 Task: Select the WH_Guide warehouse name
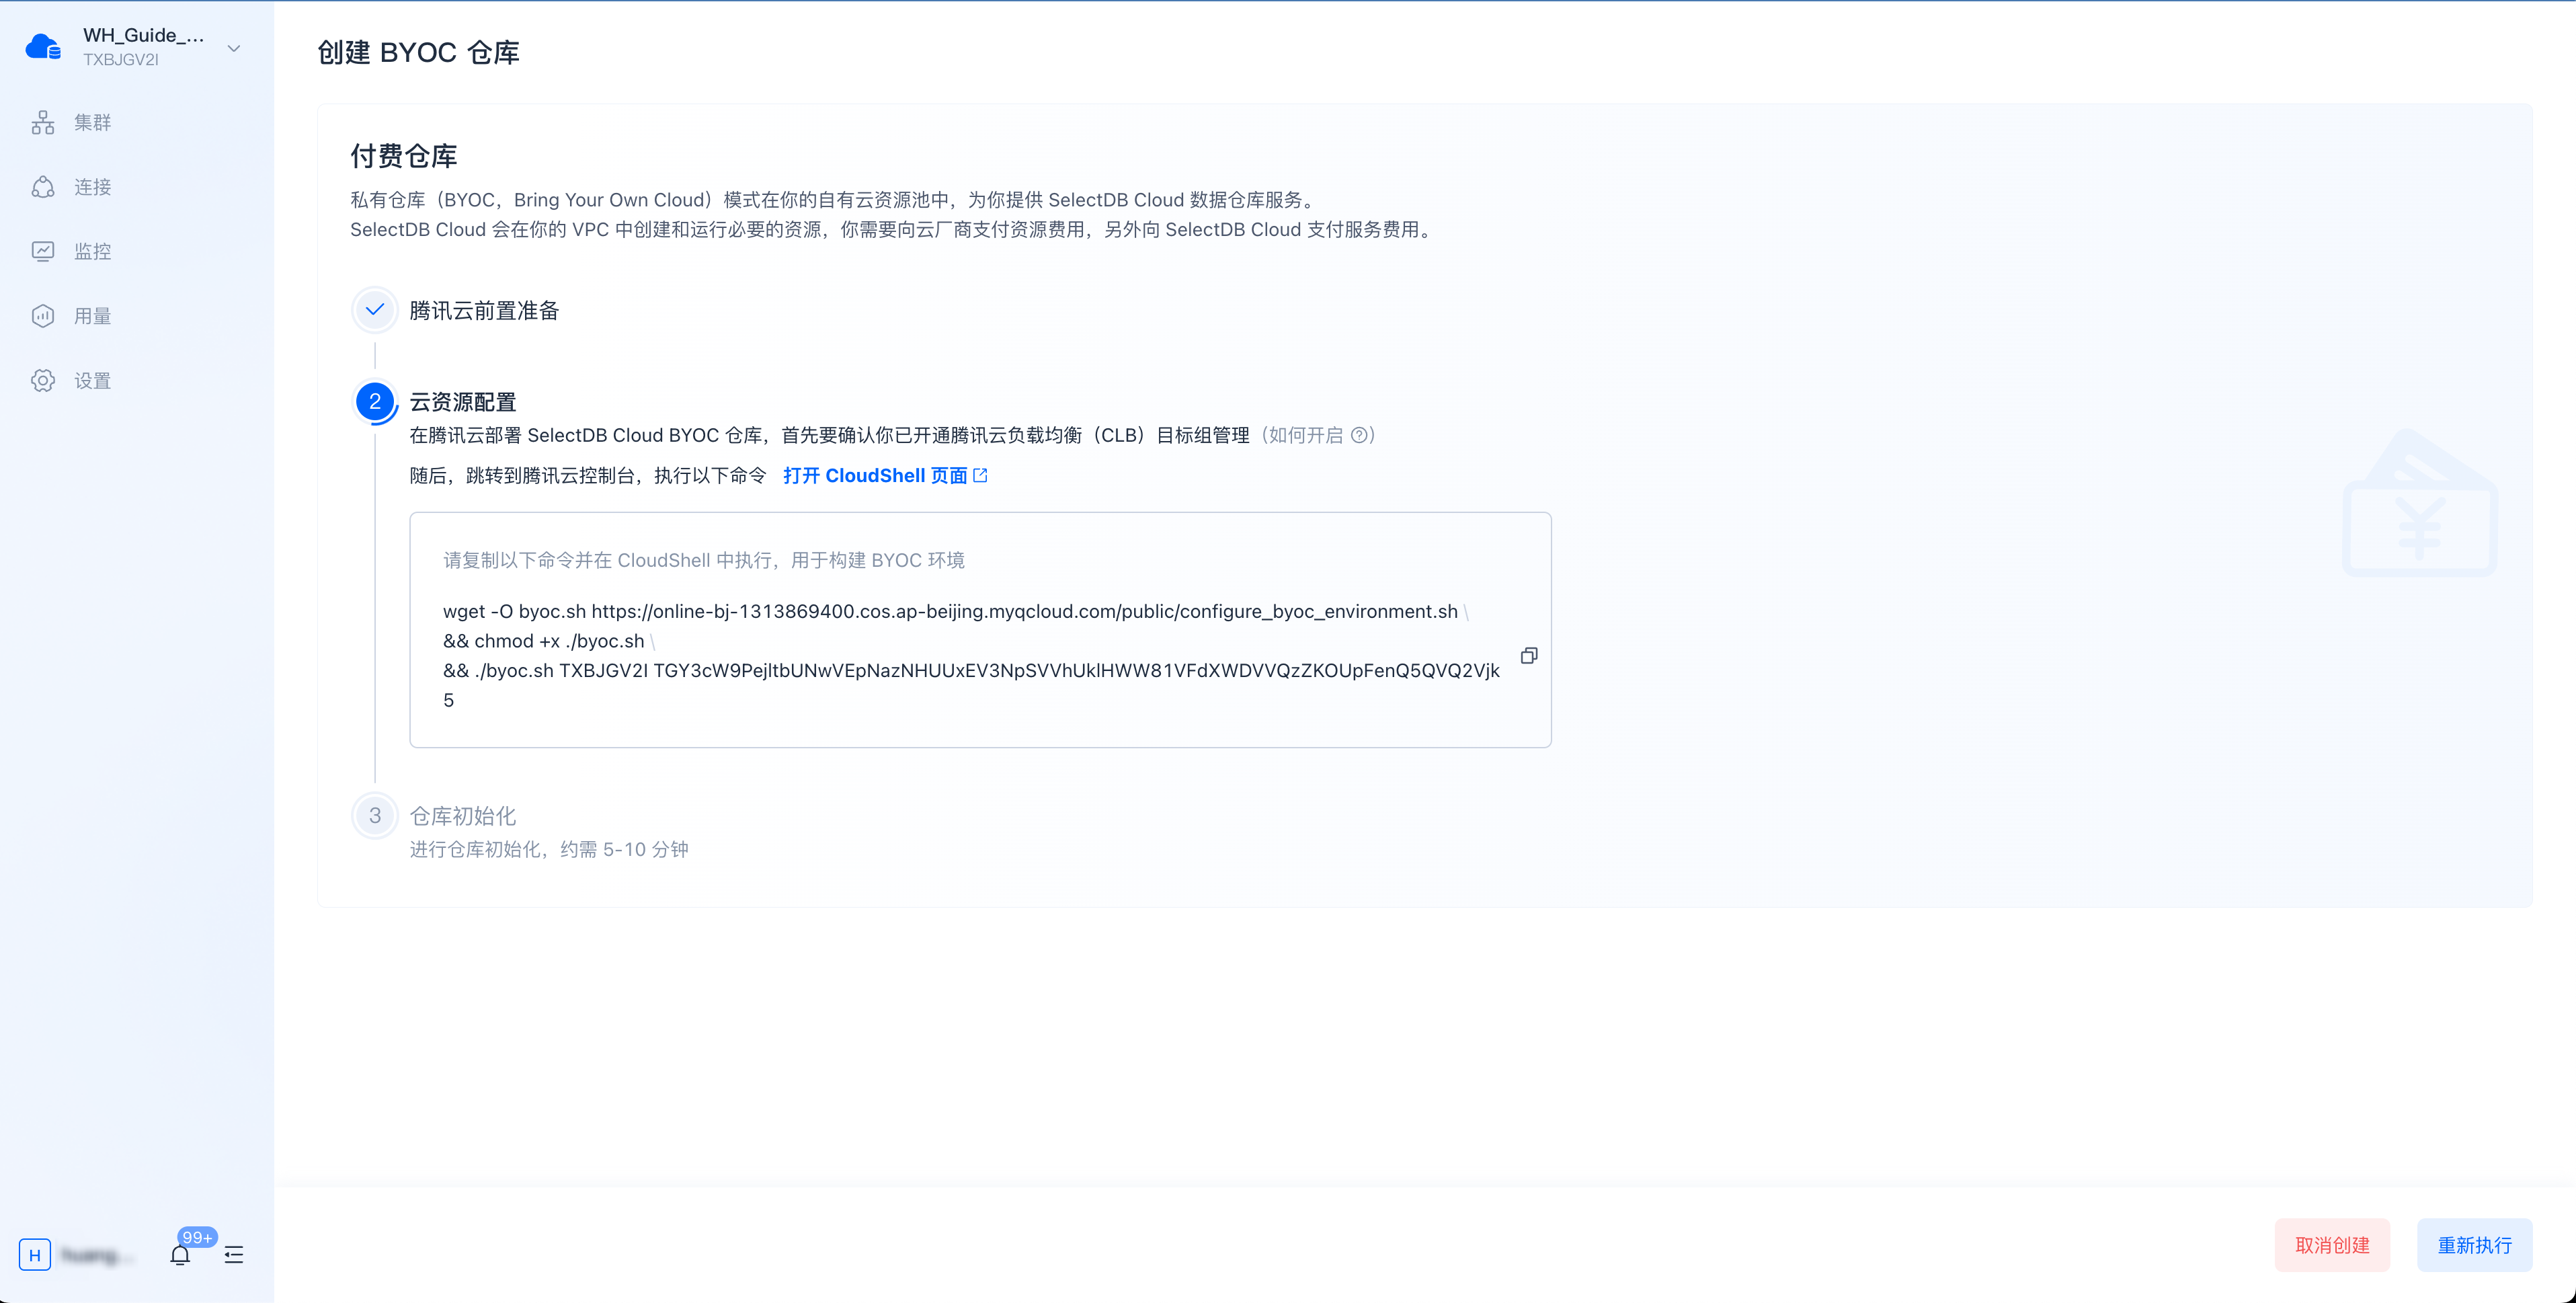[143, 35]
